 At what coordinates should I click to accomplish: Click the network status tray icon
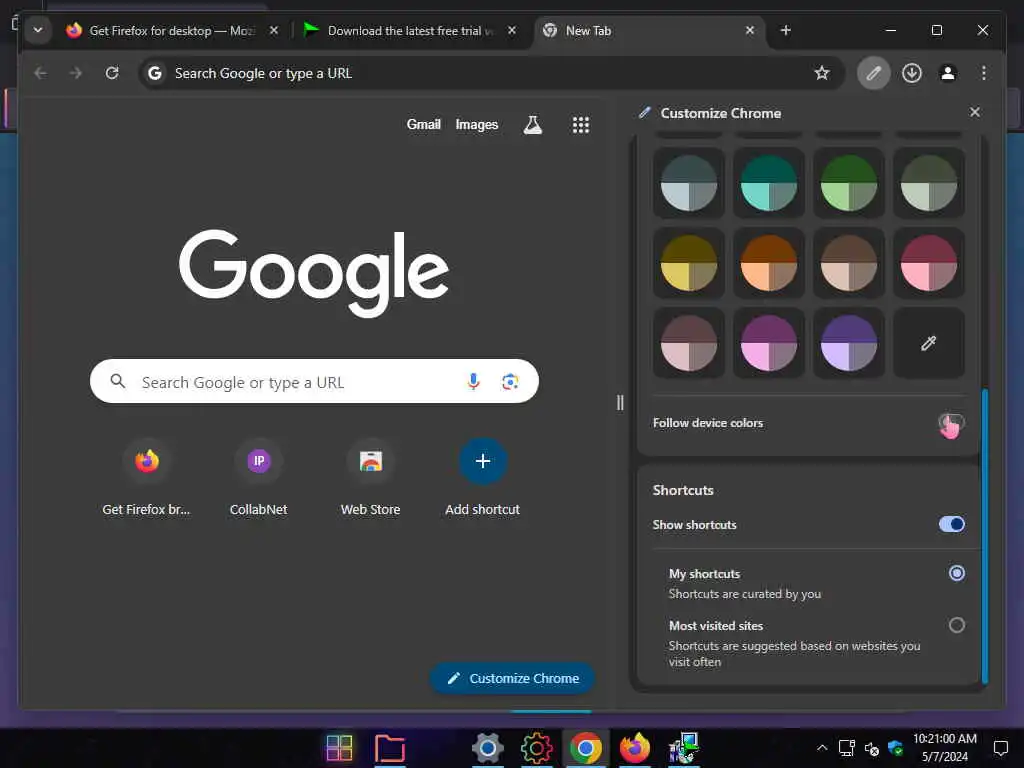[847, 748]
